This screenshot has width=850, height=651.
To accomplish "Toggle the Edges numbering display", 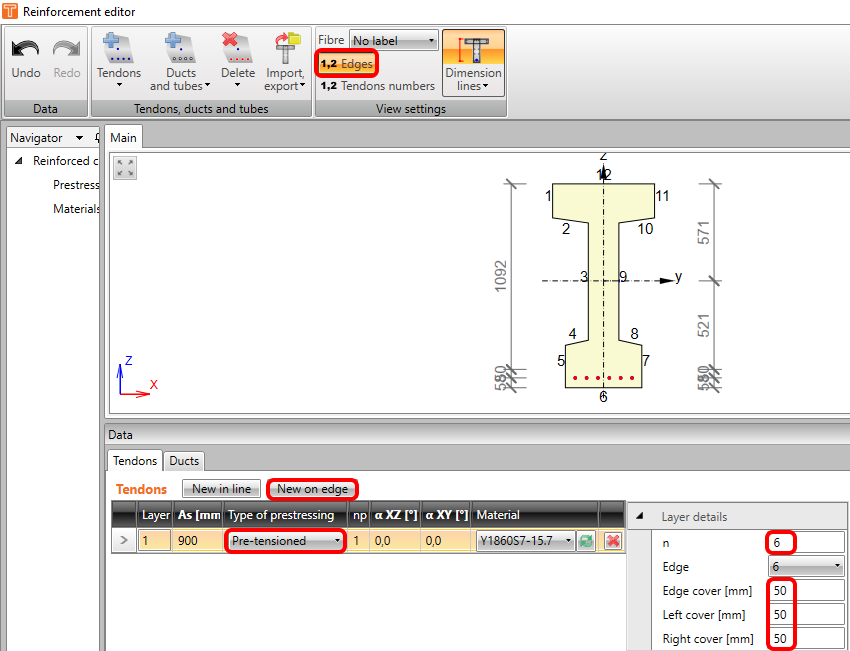I will click(347, 64).
